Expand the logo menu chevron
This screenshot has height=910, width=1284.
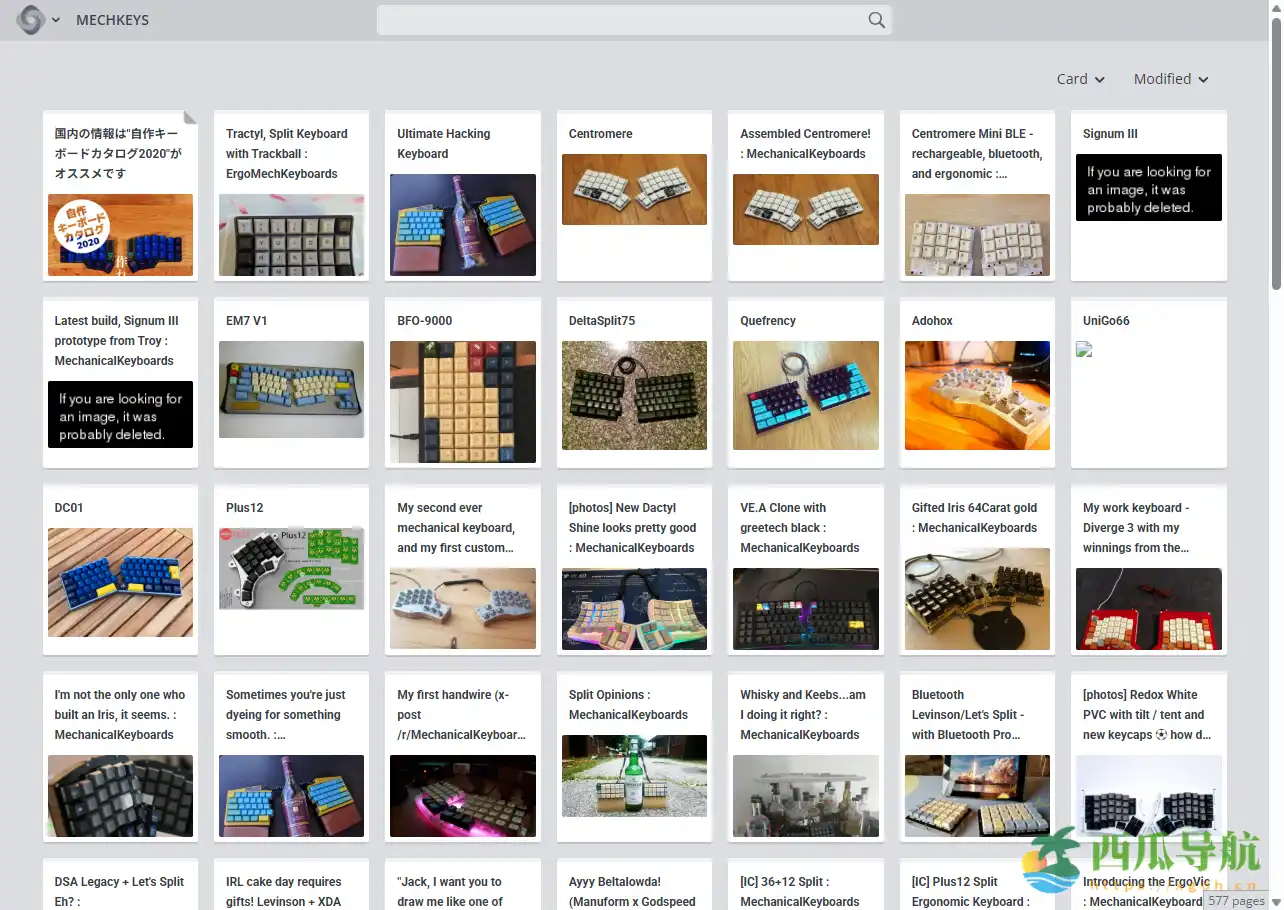[56, 20]
